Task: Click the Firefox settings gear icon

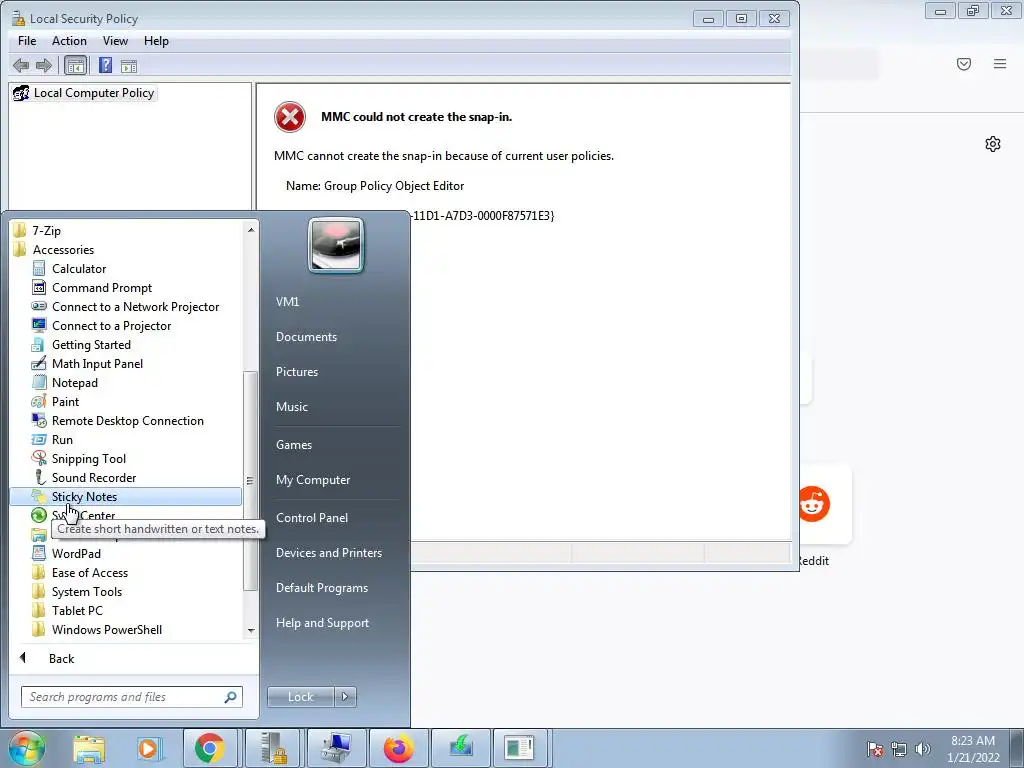Action: click(993, 144)
